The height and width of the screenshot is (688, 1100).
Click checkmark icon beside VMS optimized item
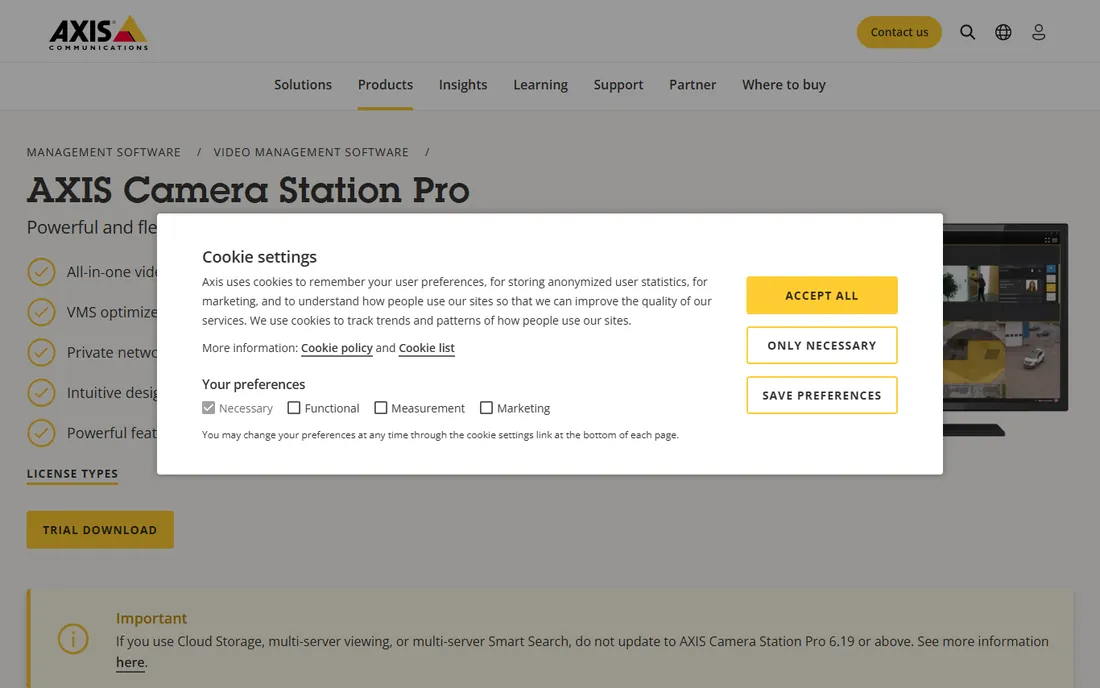[41, 312]
